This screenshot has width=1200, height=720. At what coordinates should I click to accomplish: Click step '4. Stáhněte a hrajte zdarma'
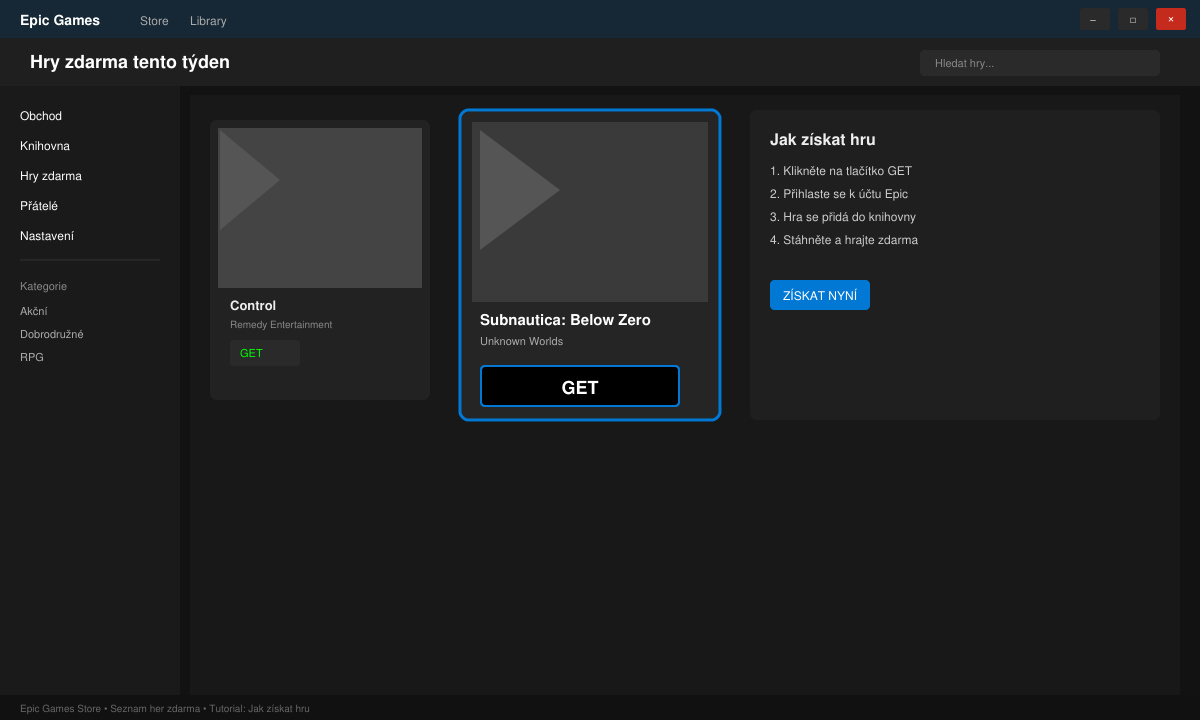tap(844, 240)
